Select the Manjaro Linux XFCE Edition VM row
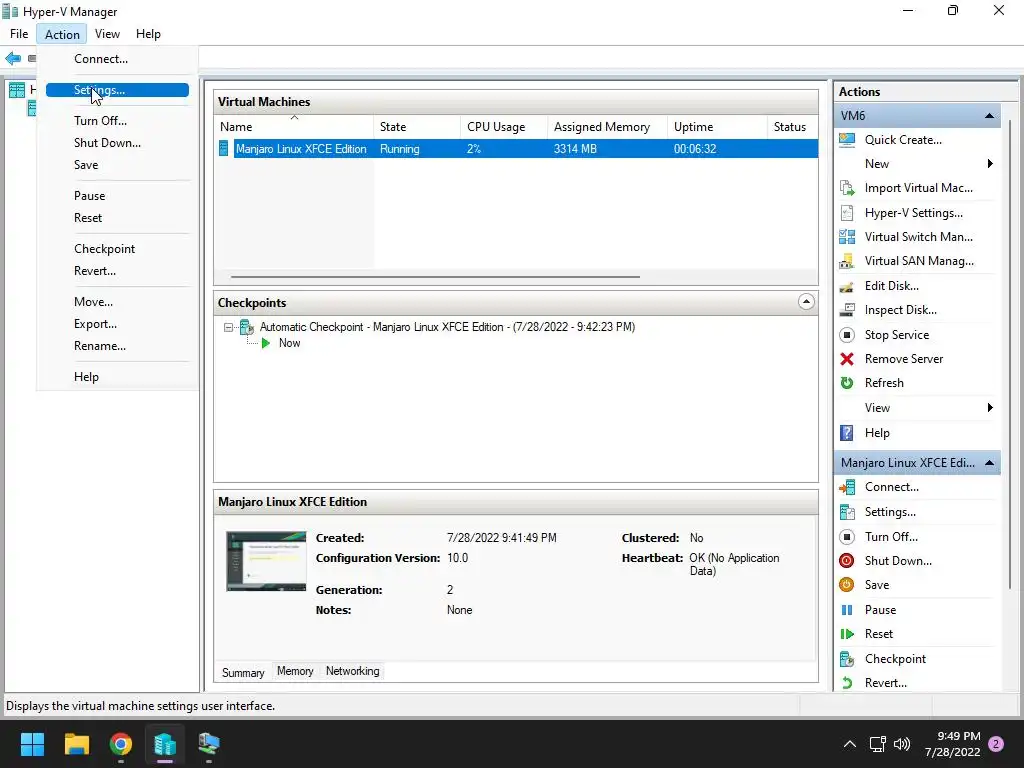The width and height of the screenshot is (1024, 768). pyautogui.click(x=516, y=149)
